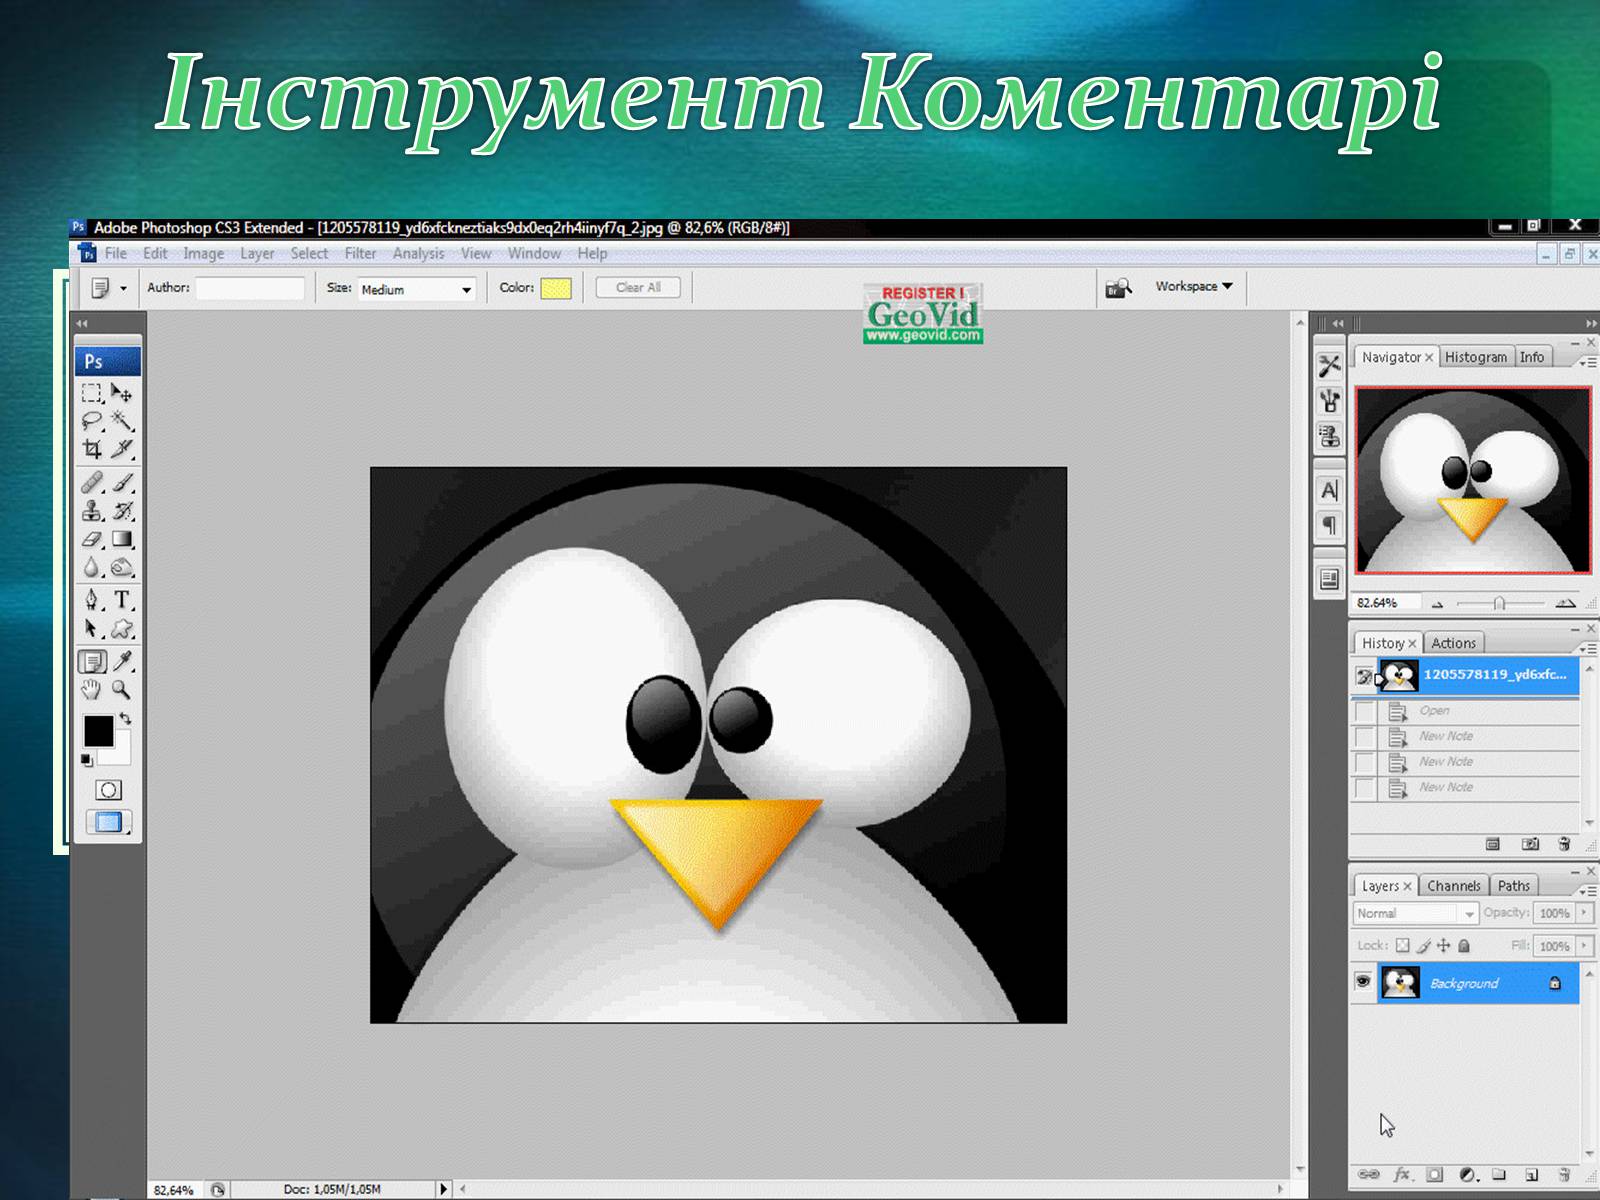Swap foreground and background colors
Viewport: 1600px width, 1200px height.
(125, 718)
